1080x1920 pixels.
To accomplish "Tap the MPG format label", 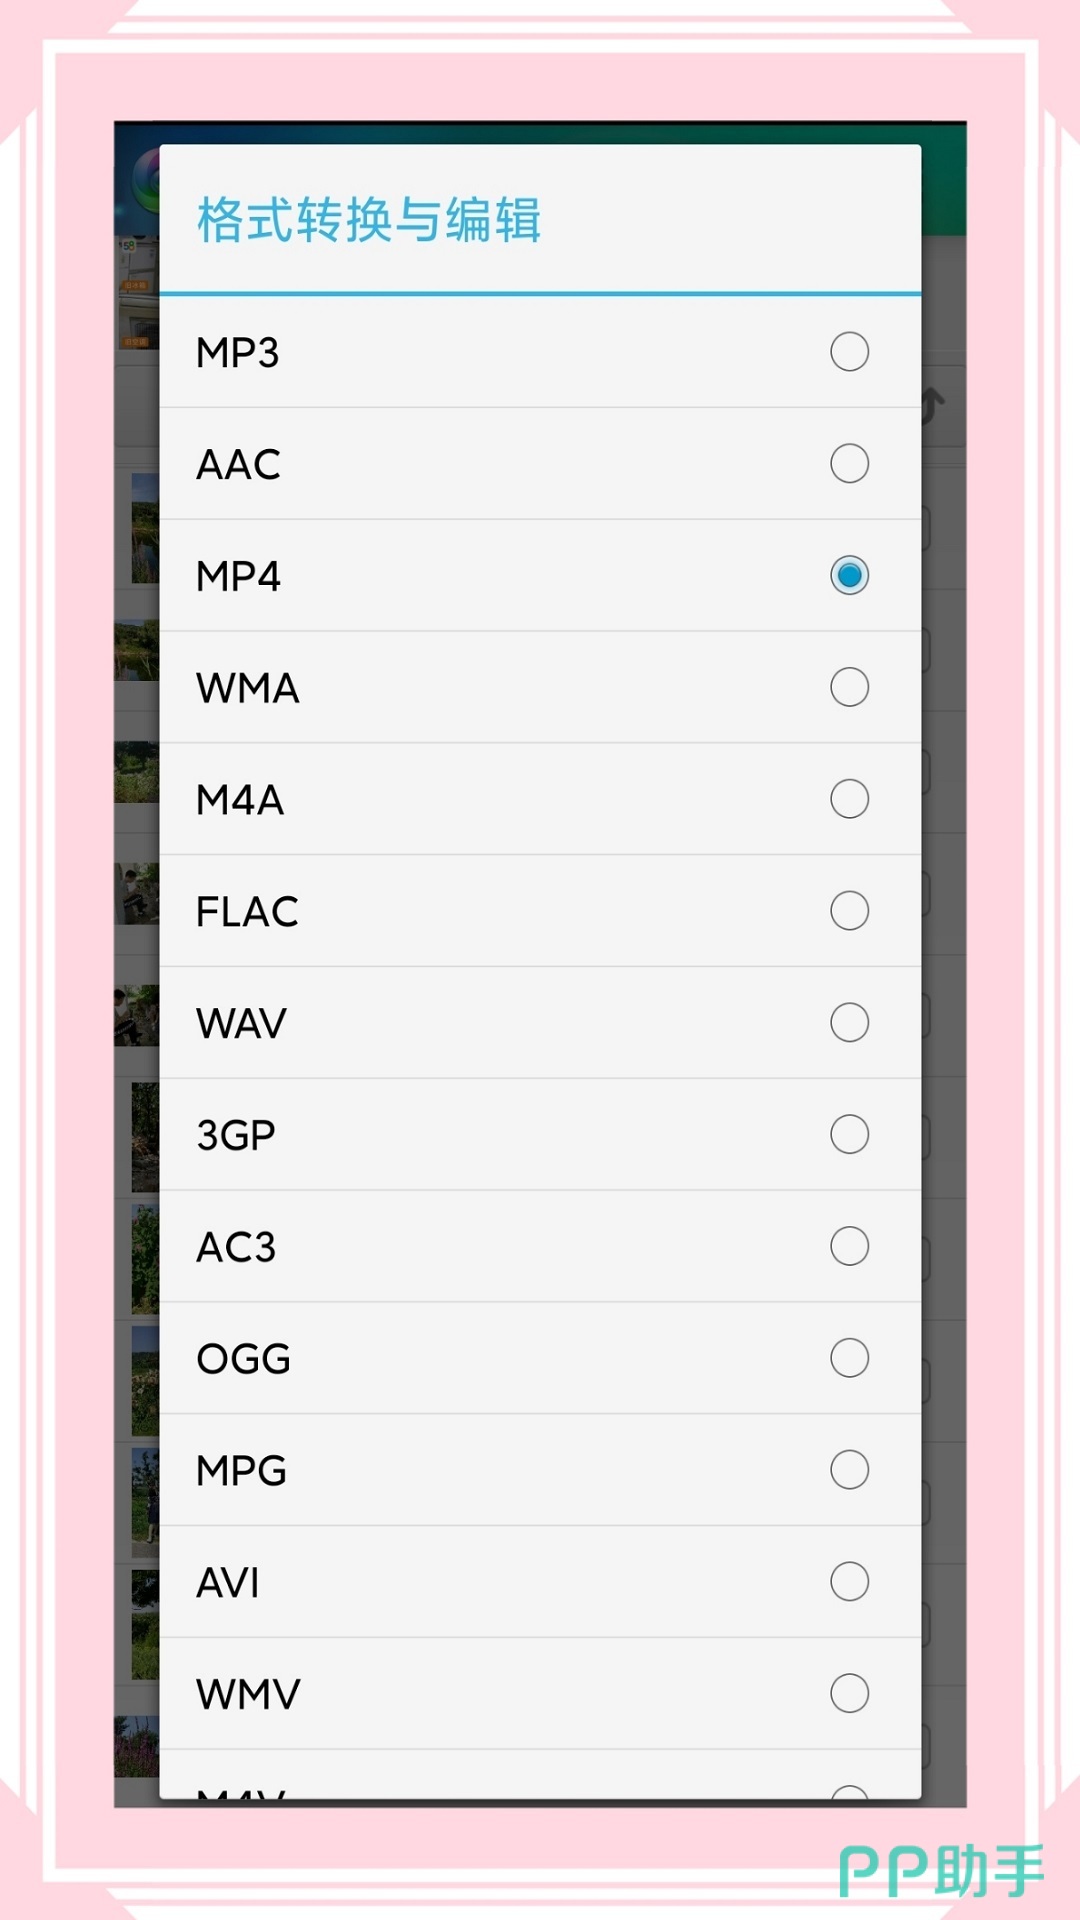I will 241,1471.
